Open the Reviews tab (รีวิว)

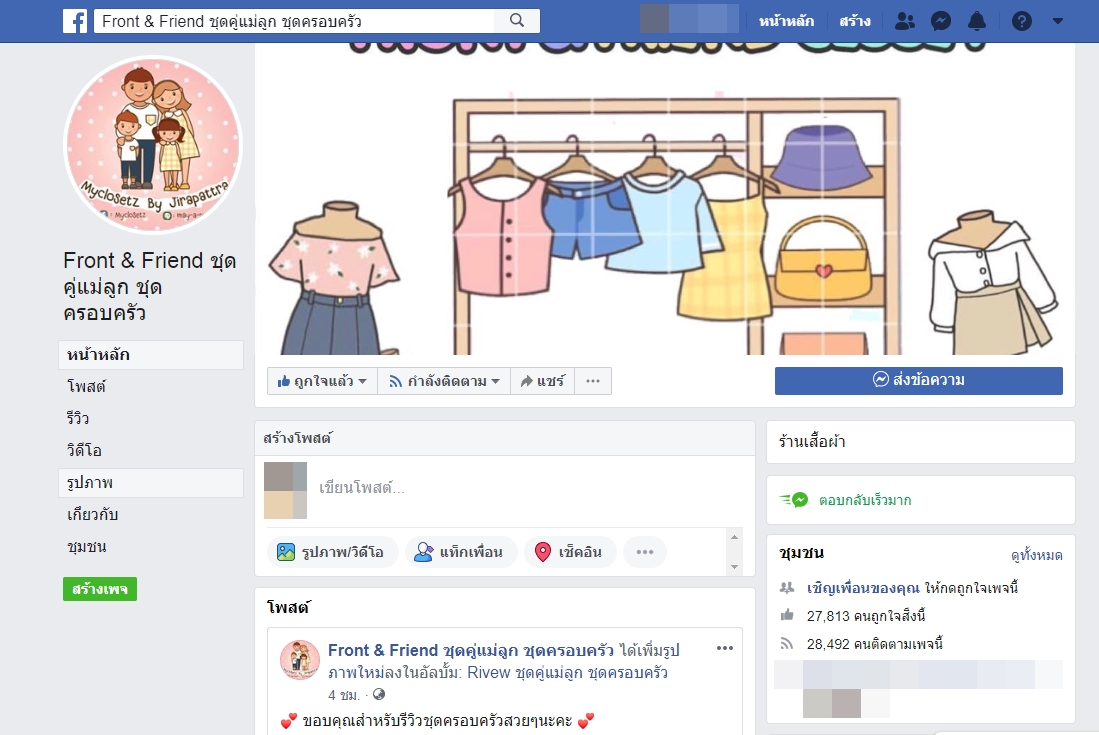[x=79, y=418]
